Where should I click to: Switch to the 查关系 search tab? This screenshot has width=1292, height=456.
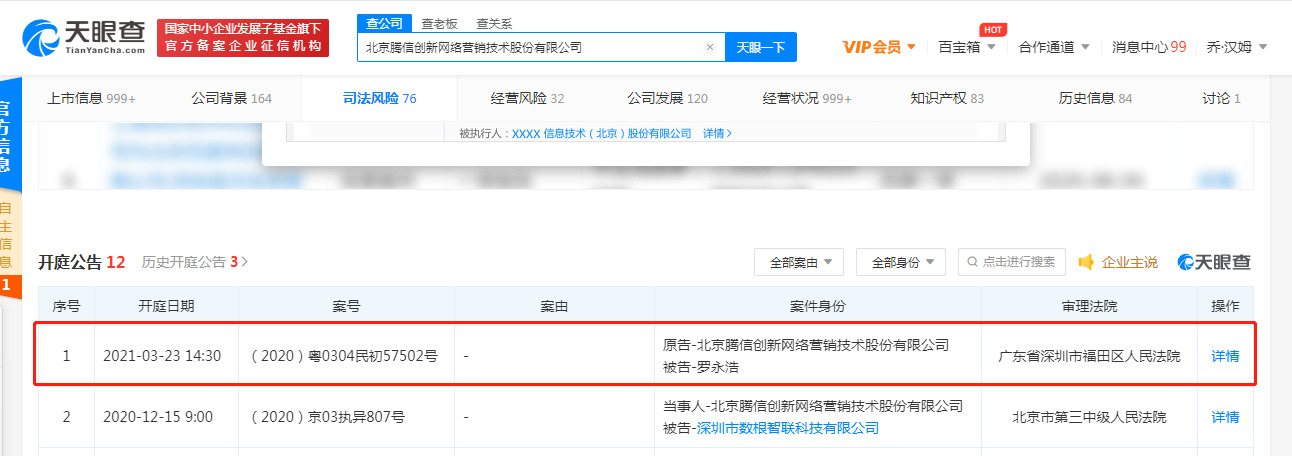[x=493, y=23]
